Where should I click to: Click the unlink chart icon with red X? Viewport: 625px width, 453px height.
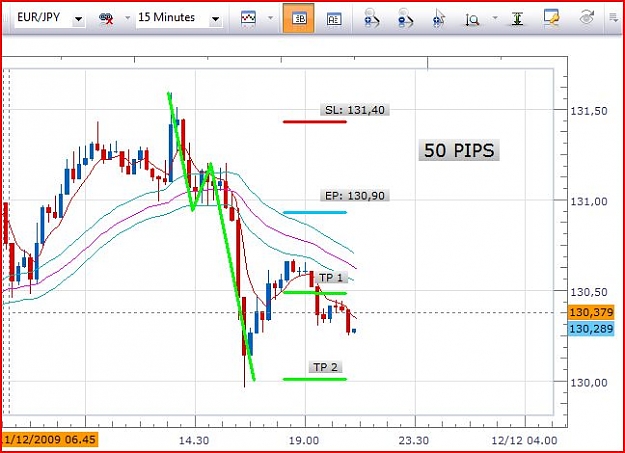pyautogui.click(x=106, y=18)
